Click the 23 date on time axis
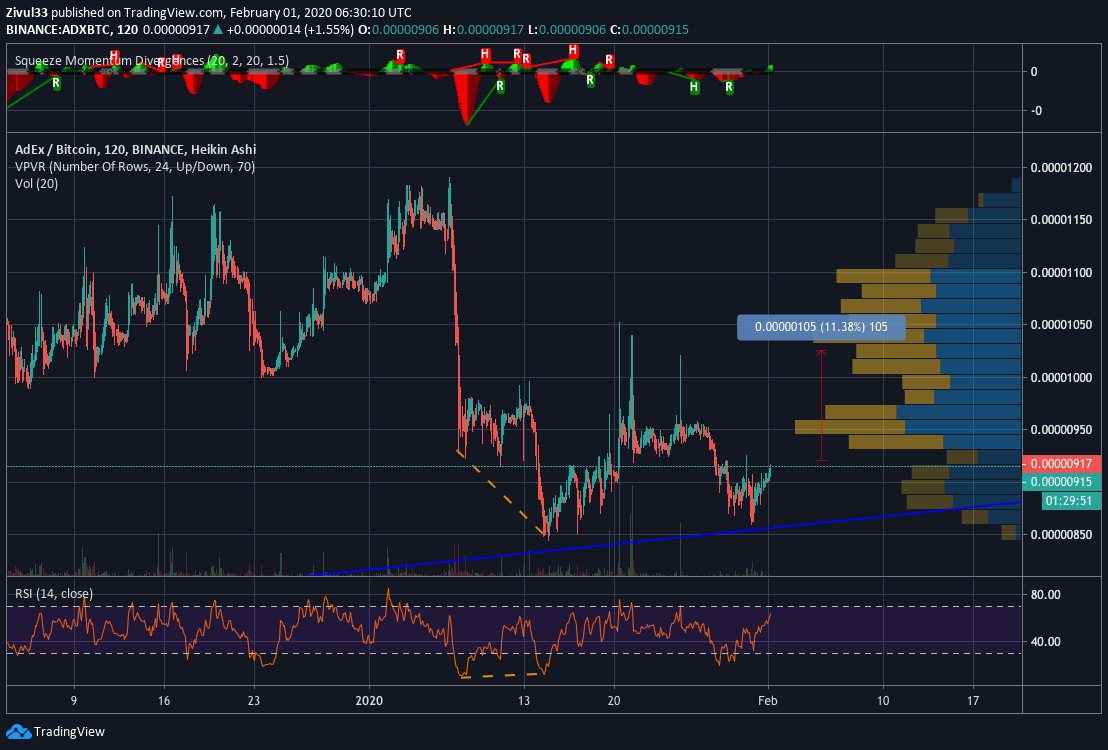The width and height of the screenshot is (1108, 750). [x=254, y=701]
